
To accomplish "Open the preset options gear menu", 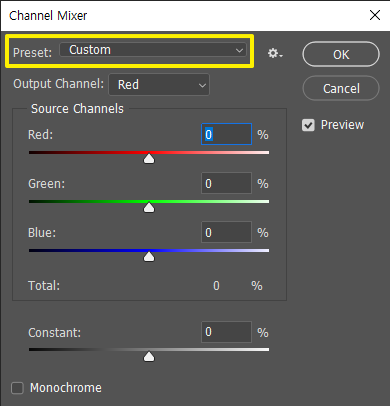I will pyautogui.click(x=275, y=53).
